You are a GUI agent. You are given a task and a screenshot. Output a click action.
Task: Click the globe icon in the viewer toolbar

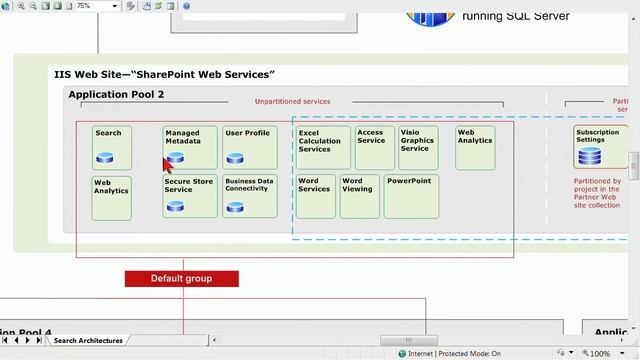(5, 6)
